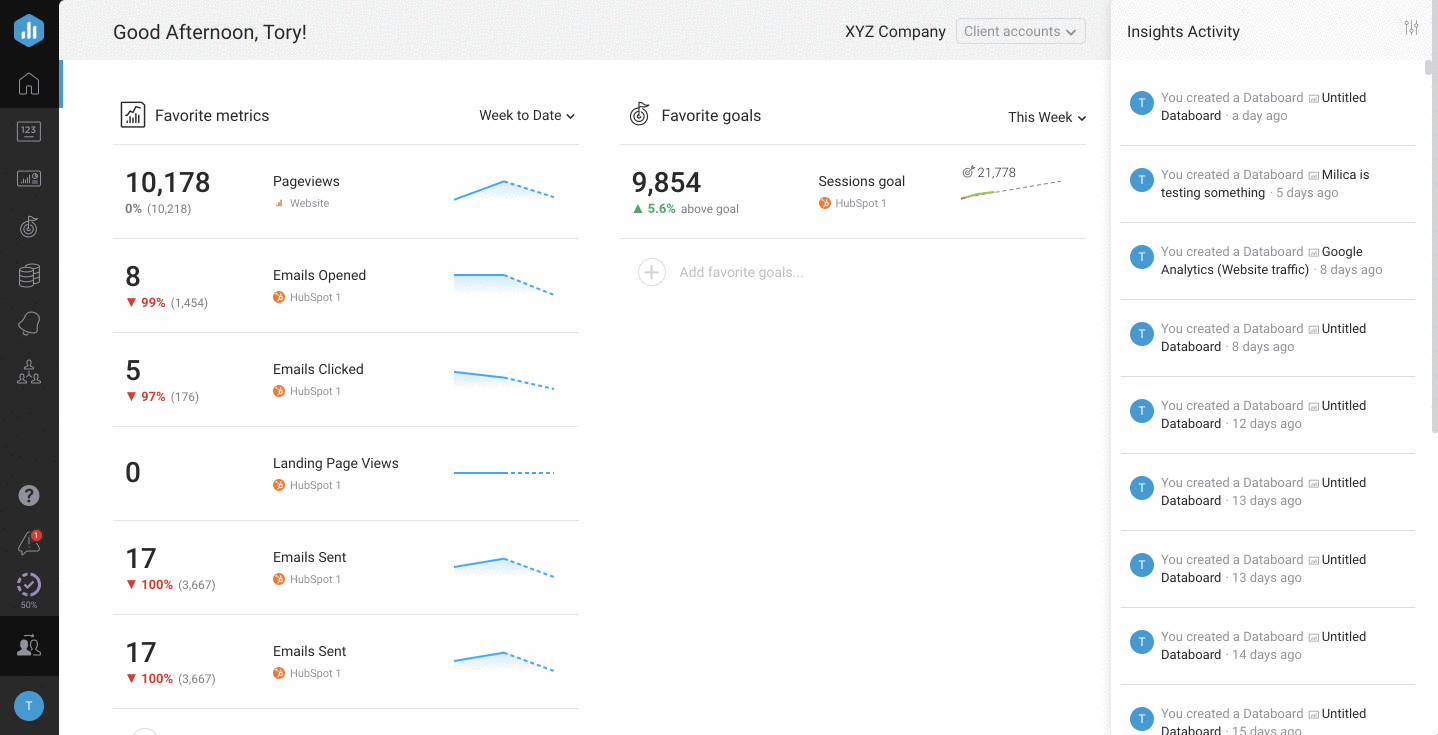
Task: Open notifications bell with red badge
Action: (29, 543)
